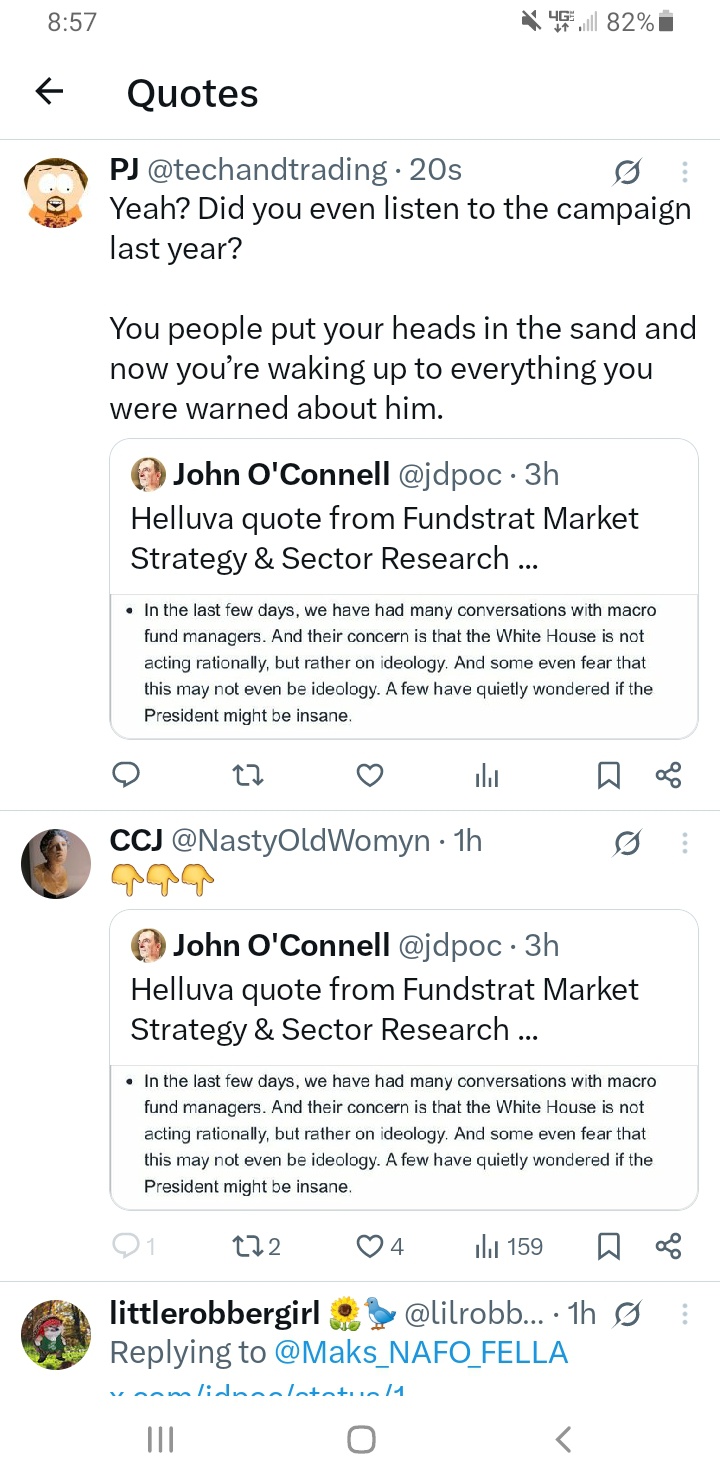This screenshot has height=1480, width=720.
Task: Tap the back arrow beside Quotes
Action: 49,92
